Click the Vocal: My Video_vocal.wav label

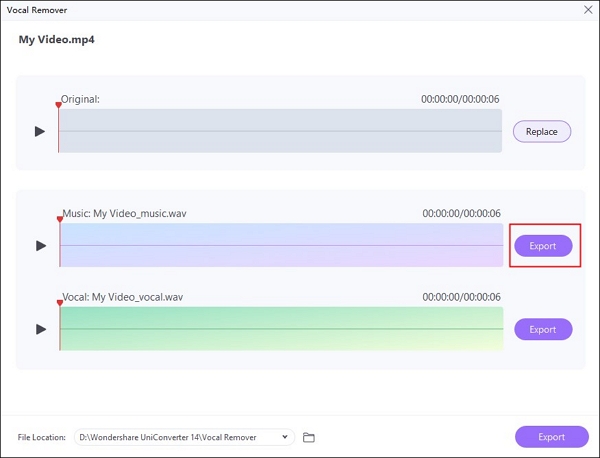coord(122,297)
